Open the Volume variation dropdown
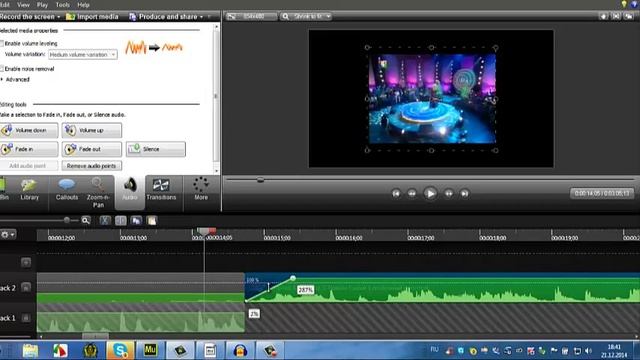 coord(83,54)
